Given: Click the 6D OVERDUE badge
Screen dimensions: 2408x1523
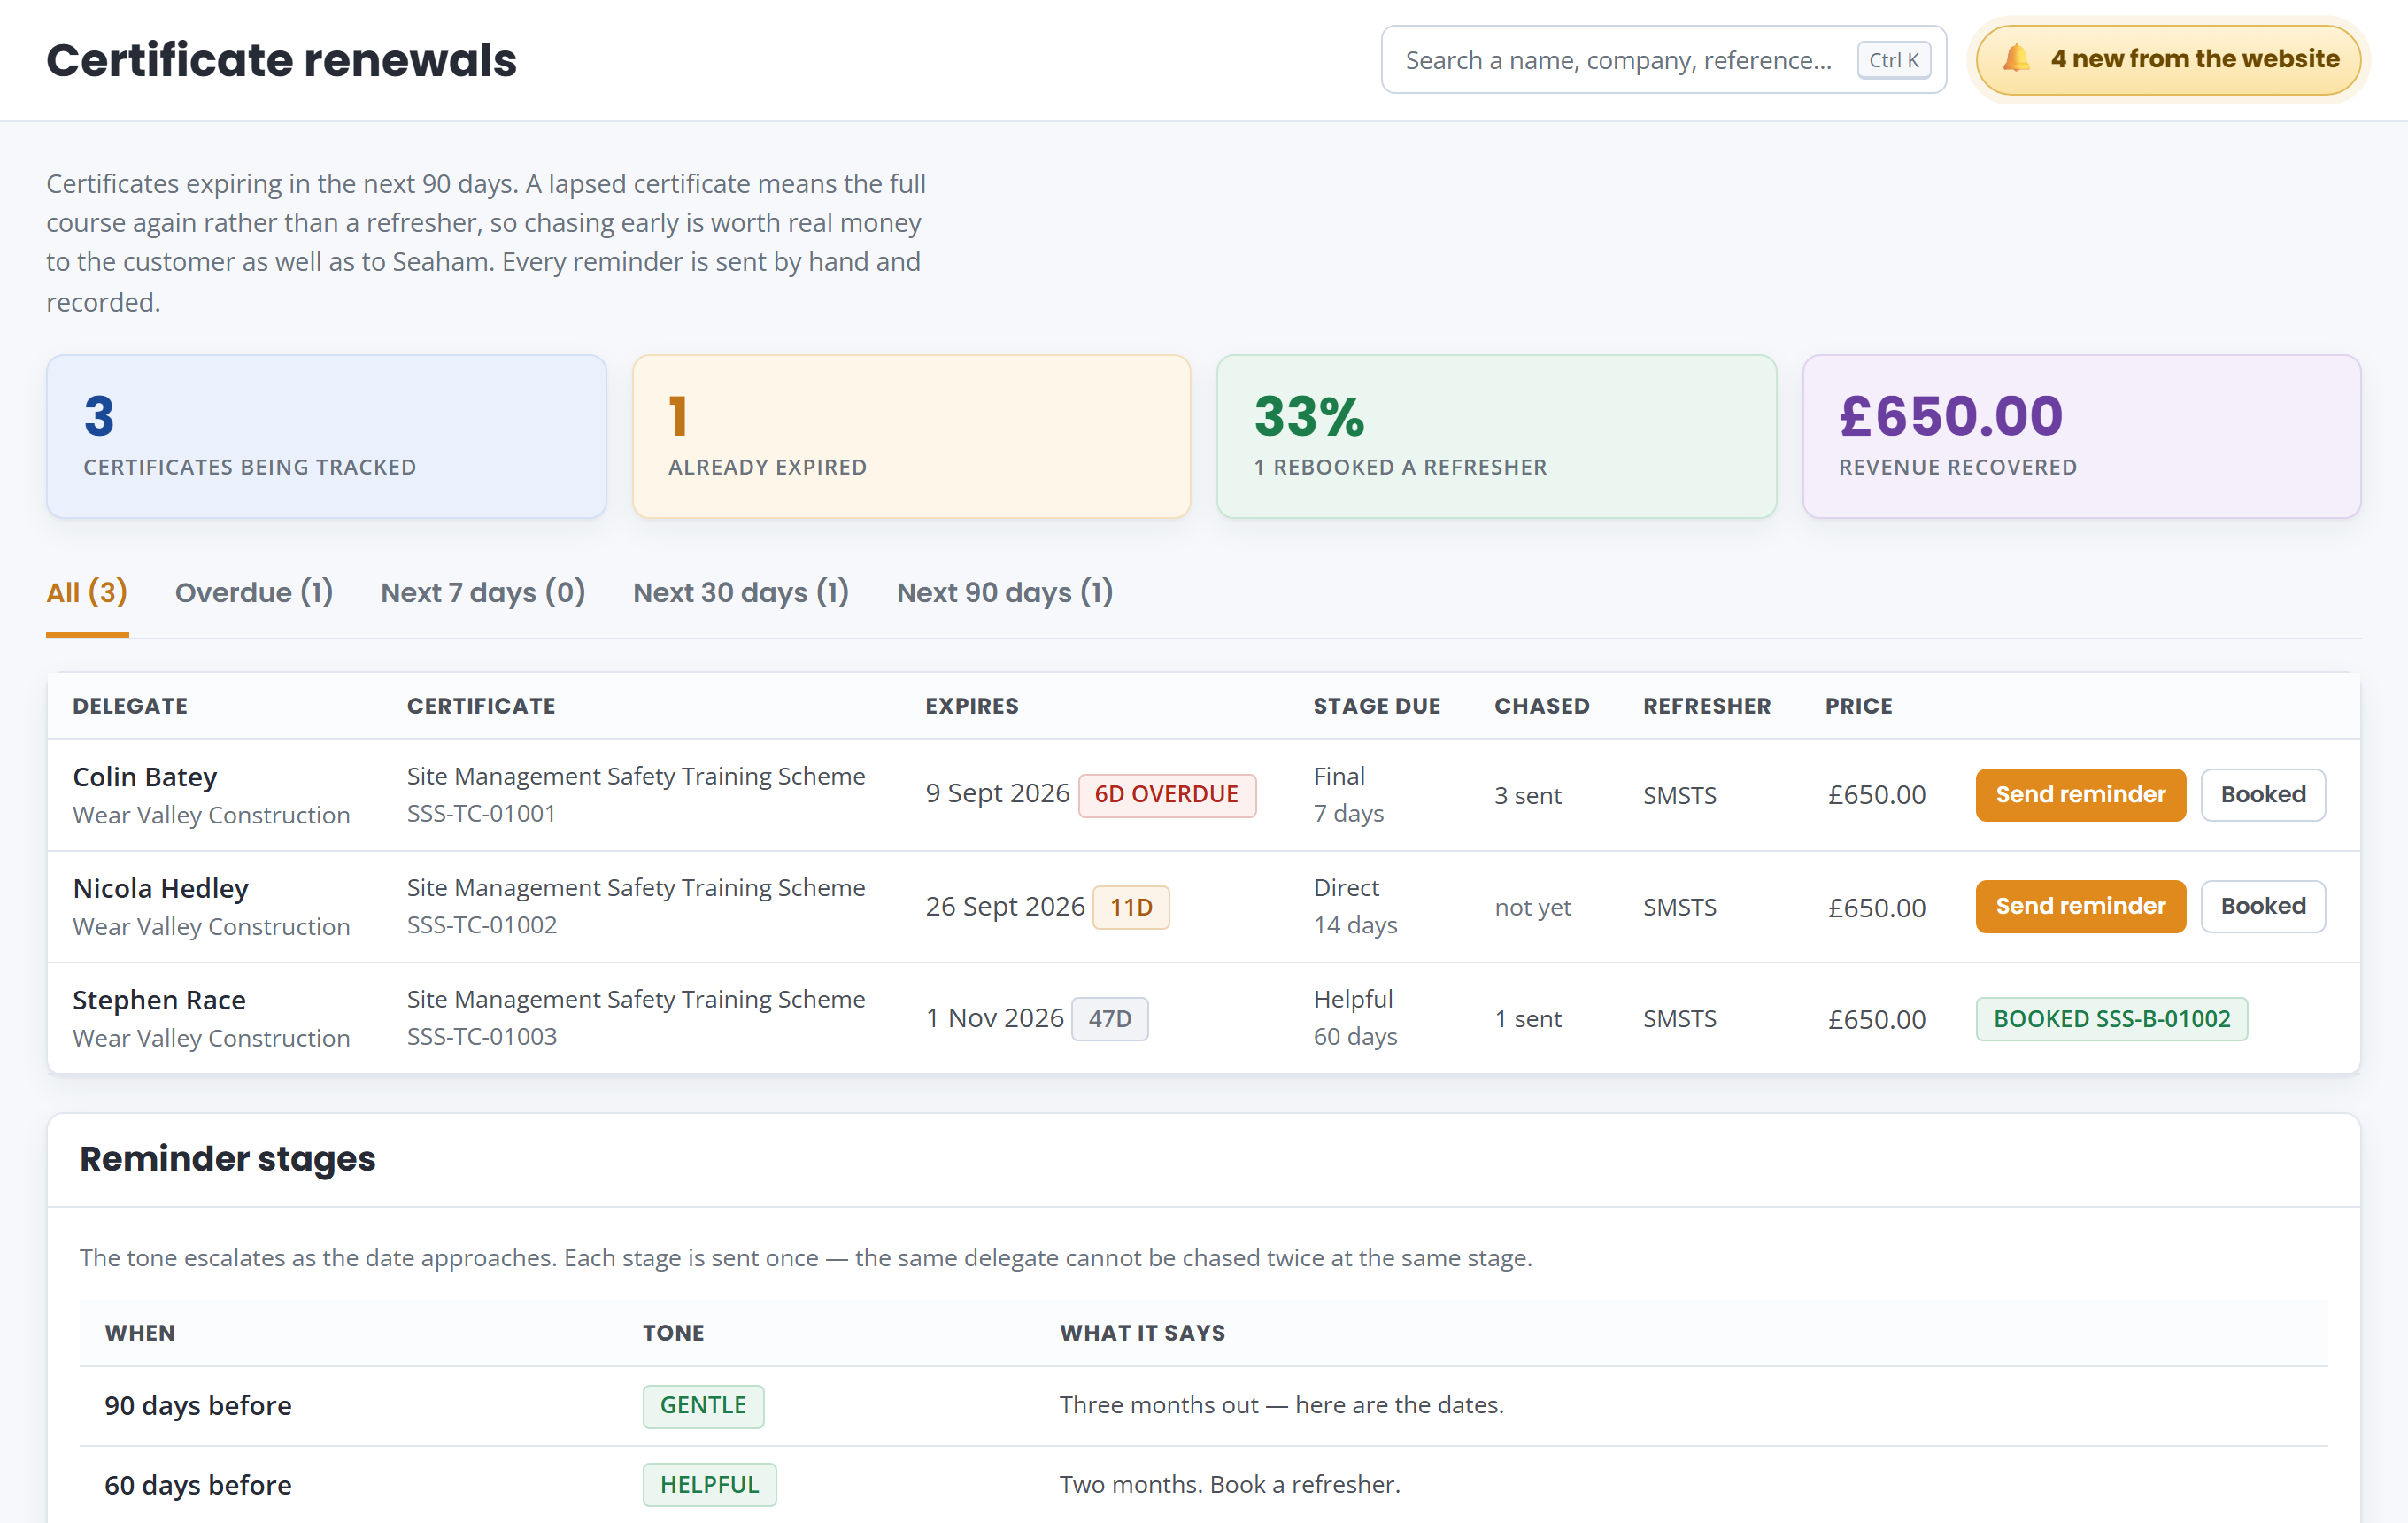Looking at the screenshot, I should coord(1167,795).
